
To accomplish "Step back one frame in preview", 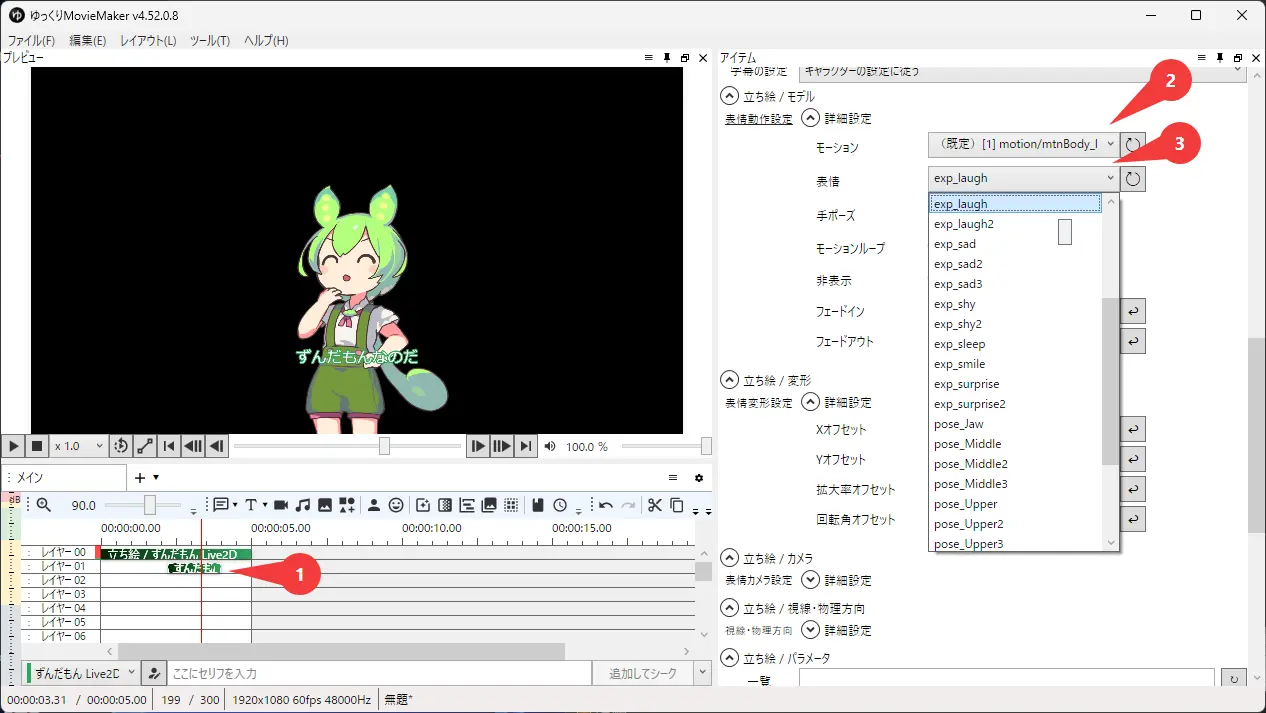I will [217, 446].
